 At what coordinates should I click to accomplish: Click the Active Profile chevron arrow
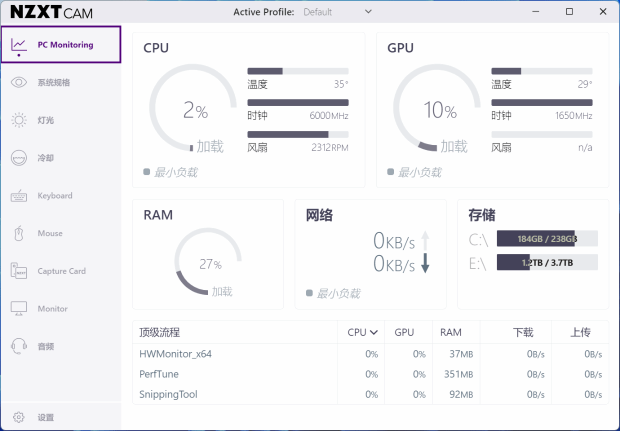pyautogui.click(x=368, y=11)
